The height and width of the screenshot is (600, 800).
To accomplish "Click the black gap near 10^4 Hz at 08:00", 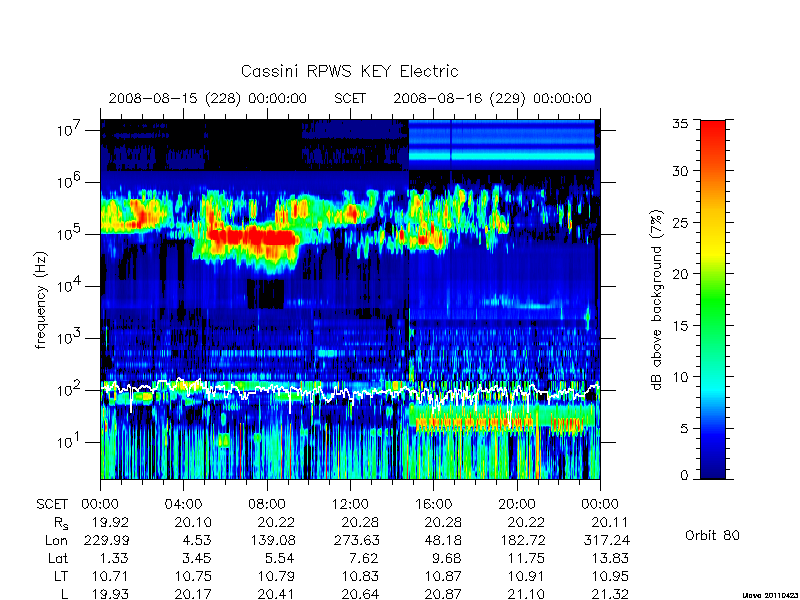I will (x=265, y=294).
